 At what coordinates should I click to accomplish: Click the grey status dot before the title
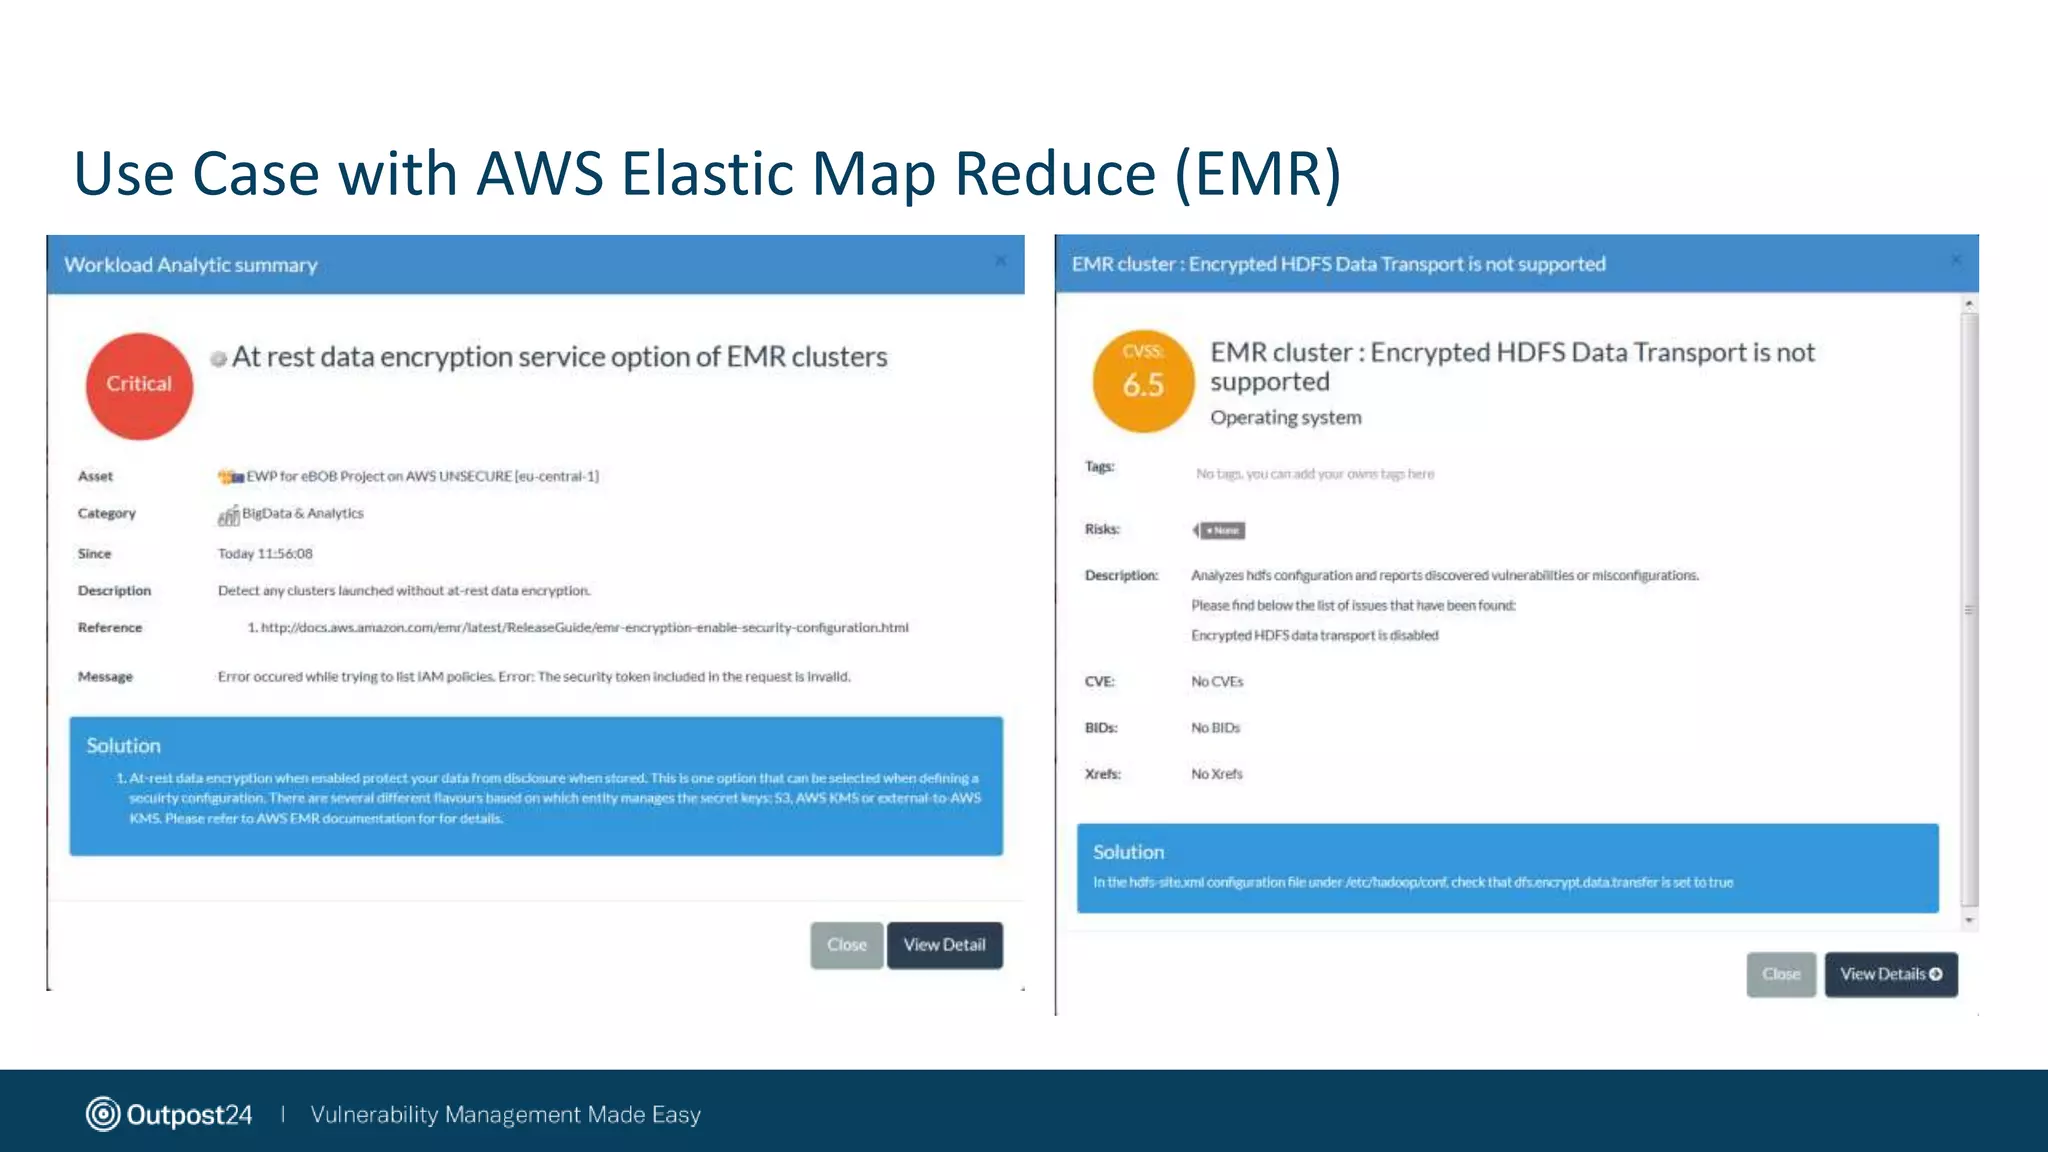pyautogui.click(x=218, y=359)
